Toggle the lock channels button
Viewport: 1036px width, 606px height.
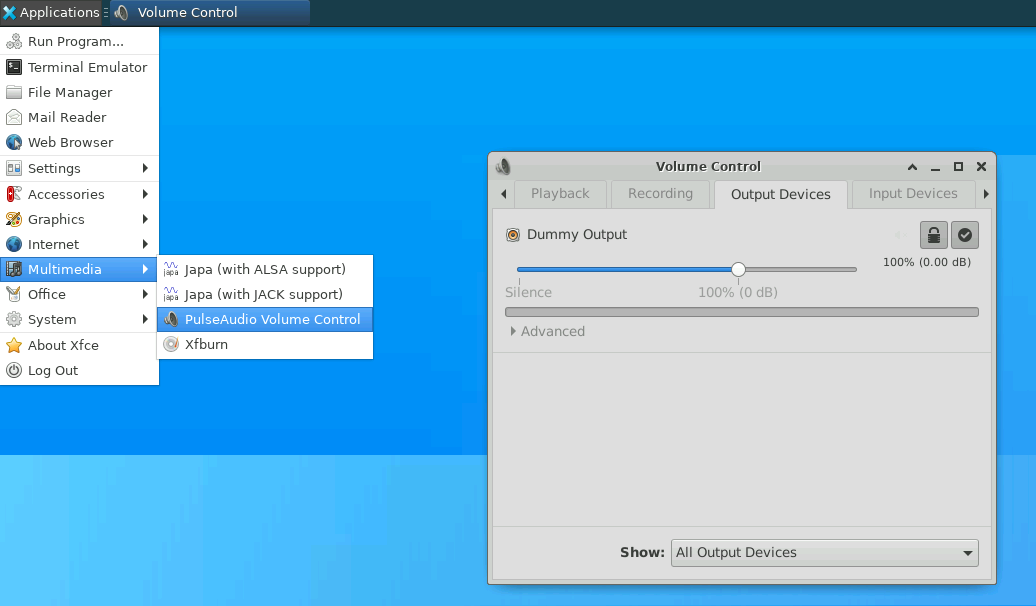click(933, 235)
